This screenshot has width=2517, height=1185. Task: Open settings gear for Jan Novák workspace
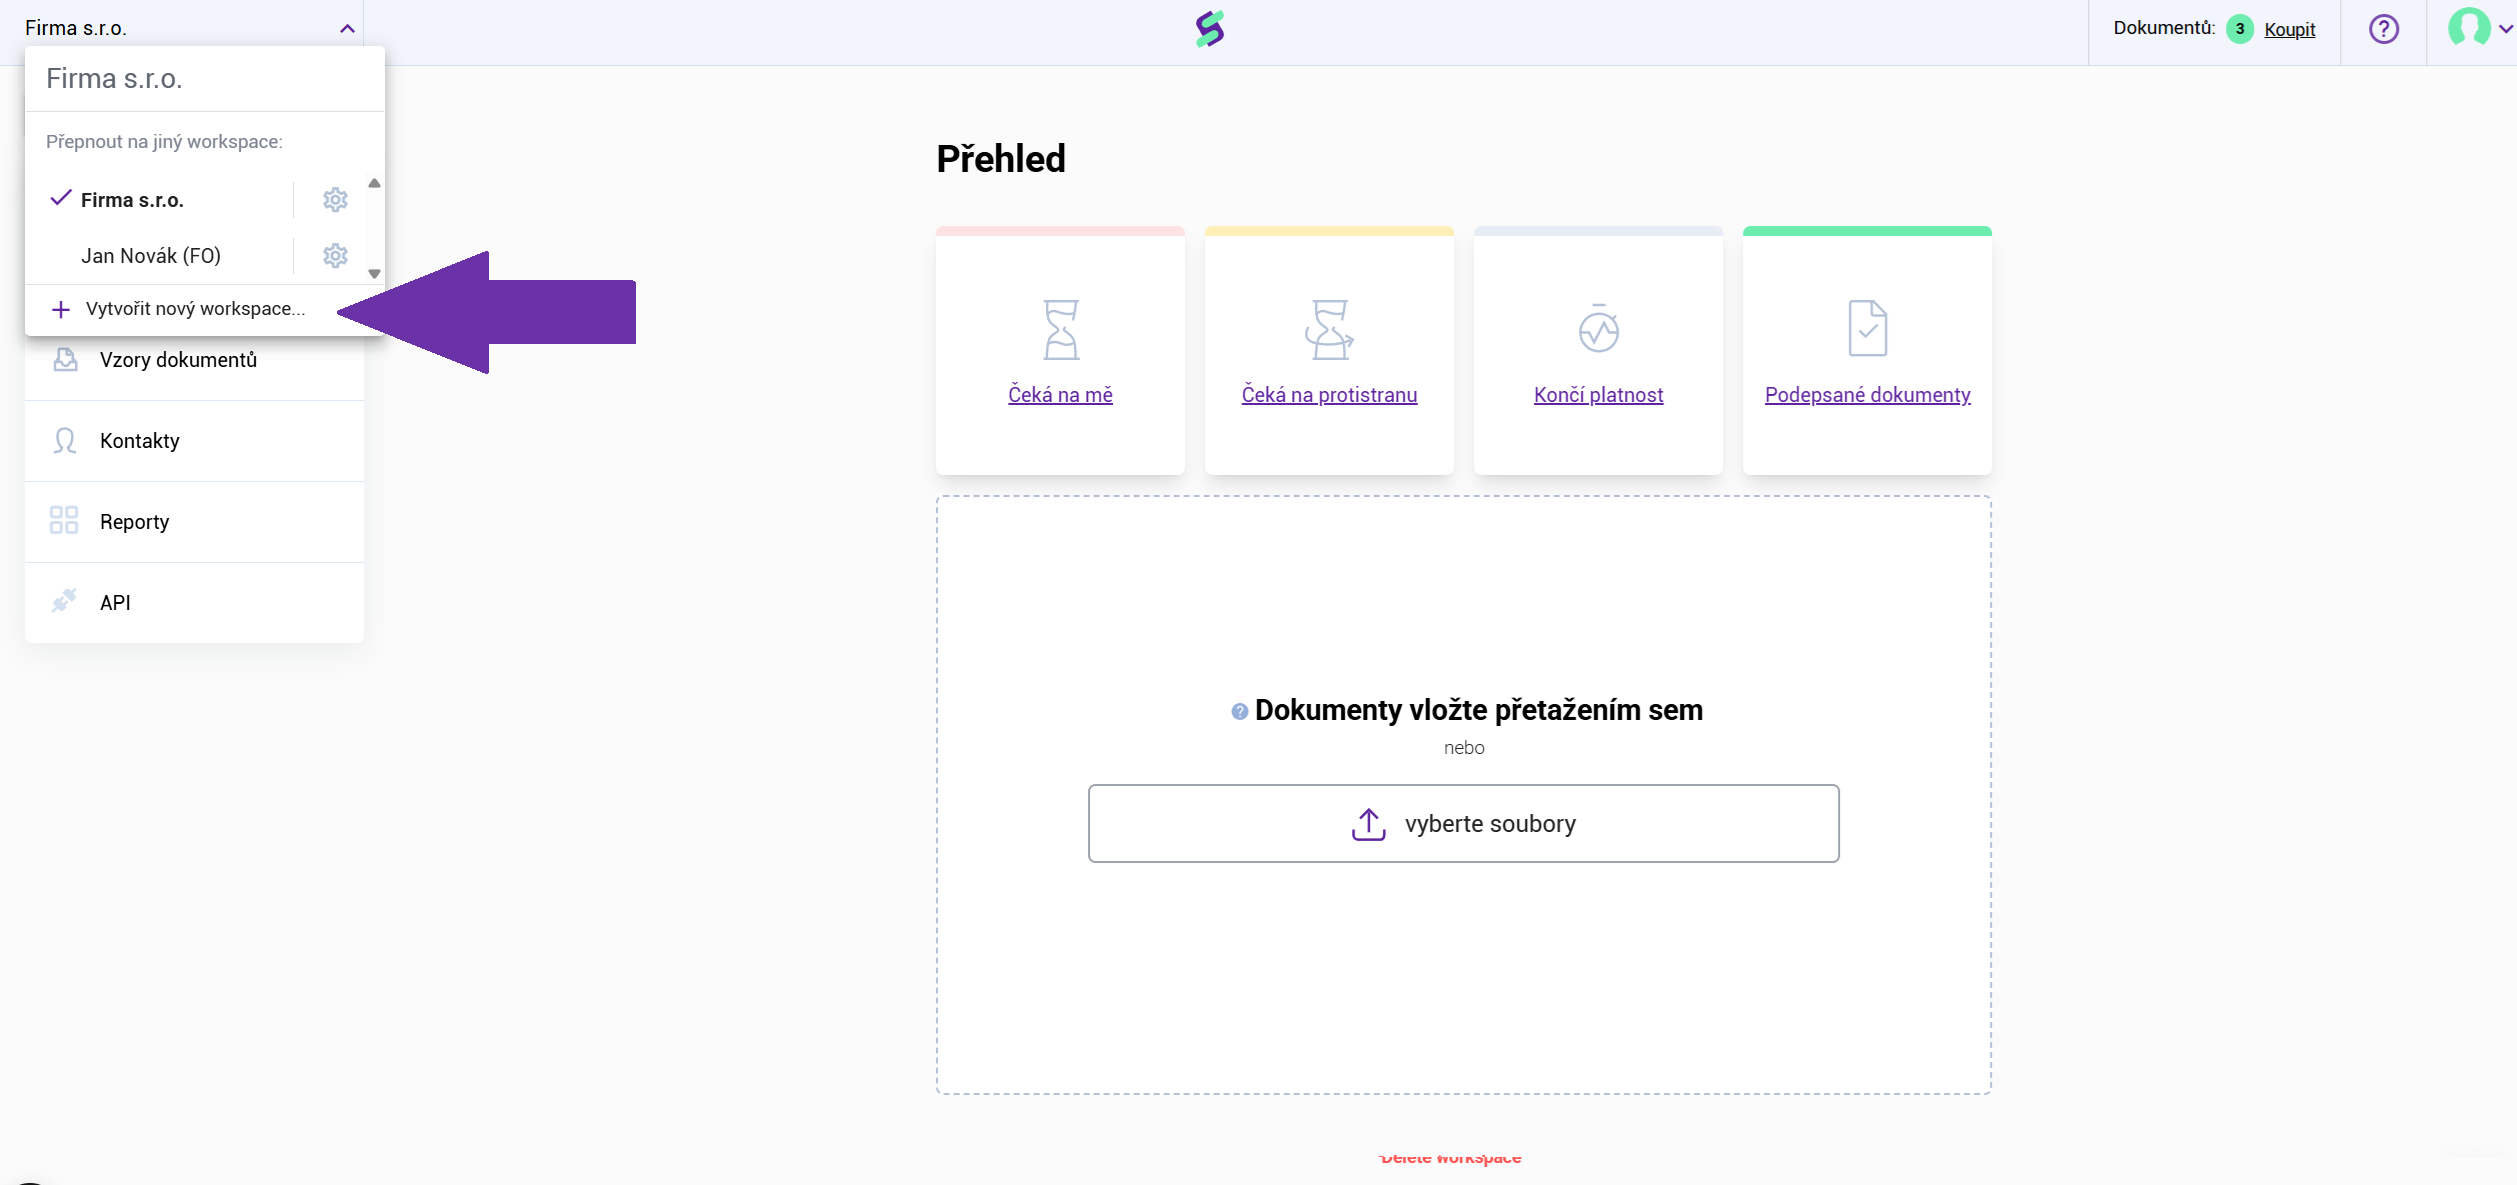(x=335, y=256)
